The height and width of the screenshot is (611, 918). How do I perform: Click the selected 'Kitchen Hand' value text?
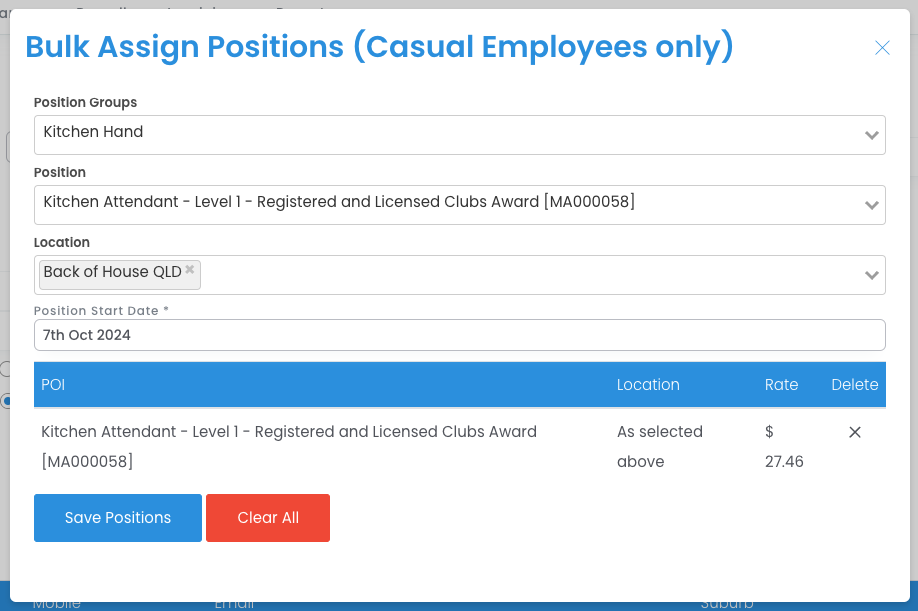[94, 132]
